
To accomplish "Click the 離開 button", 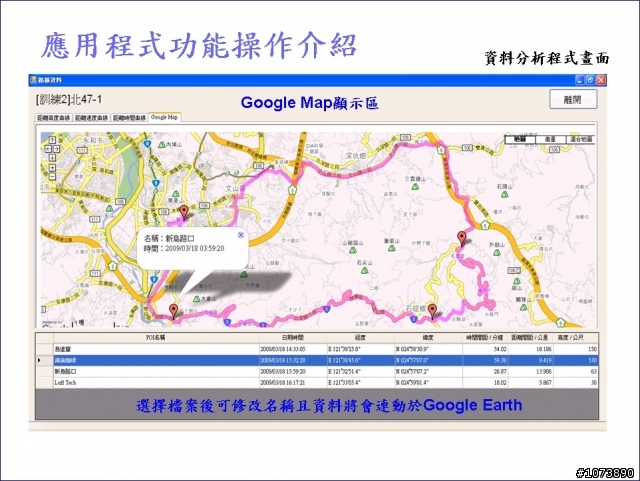I will pyautogui.click(x=573, y=99).
